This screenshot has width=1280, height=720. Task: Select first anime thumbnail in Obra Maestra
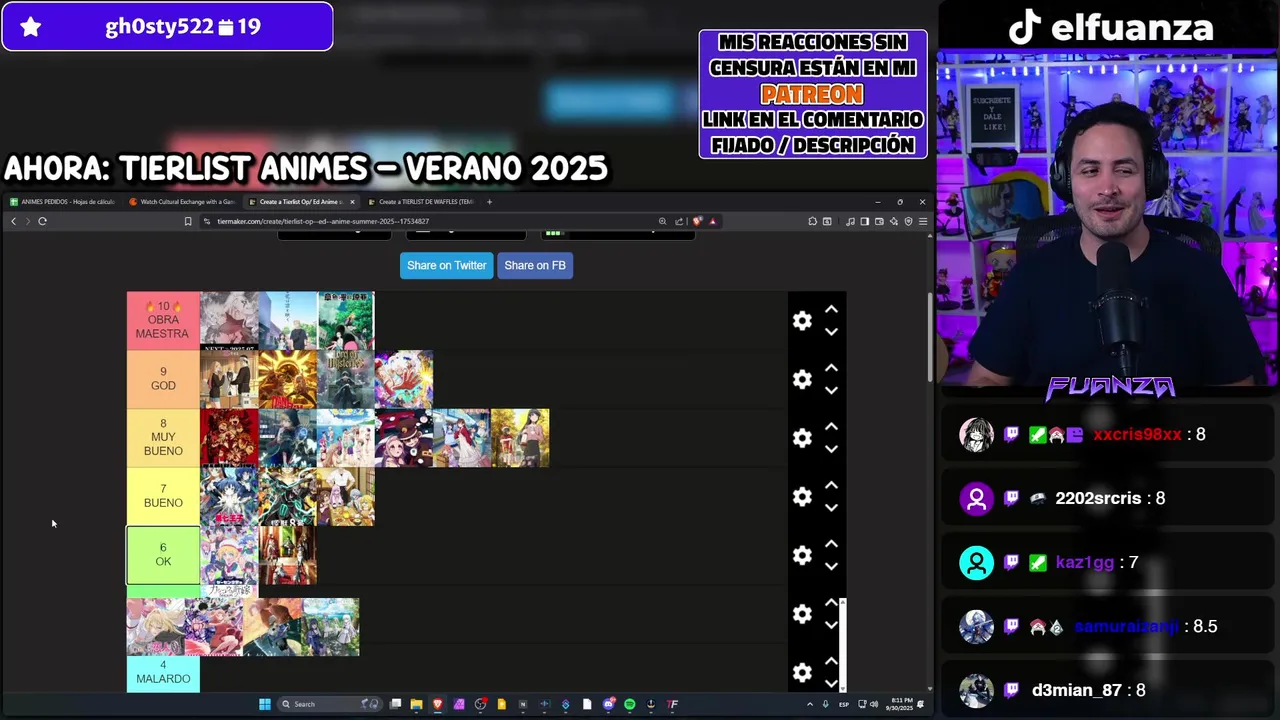click(229, 320)
